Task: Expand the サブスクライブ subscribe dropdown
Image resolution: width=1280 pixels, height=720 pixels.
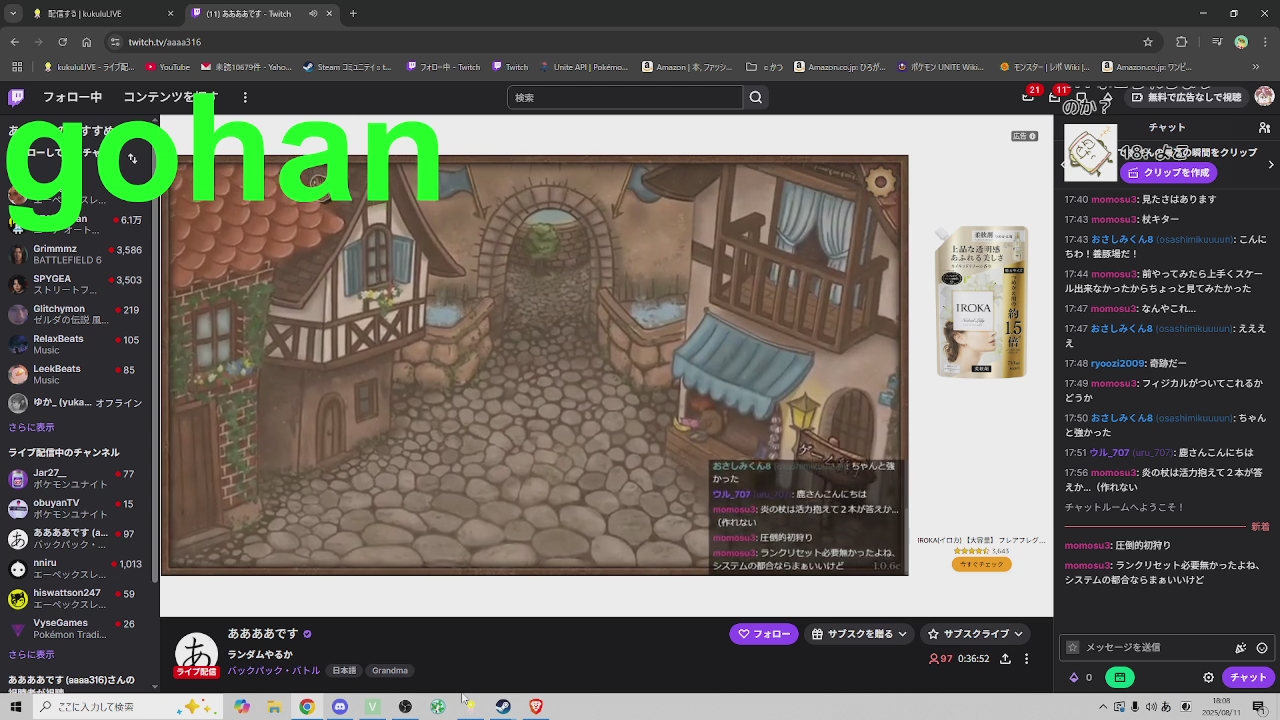Action: (x=975, y=634)
